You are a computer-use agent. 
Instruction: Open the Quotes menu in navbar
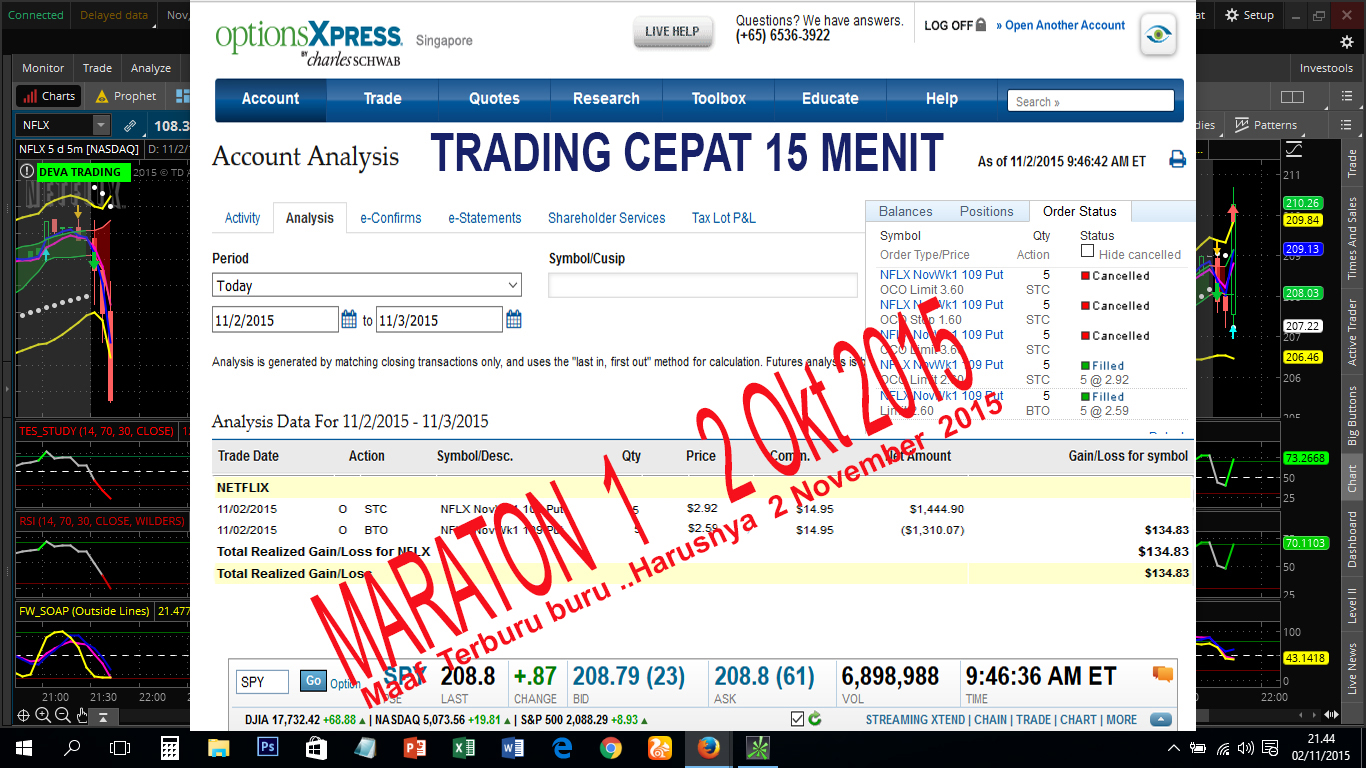tap(494, 99)
